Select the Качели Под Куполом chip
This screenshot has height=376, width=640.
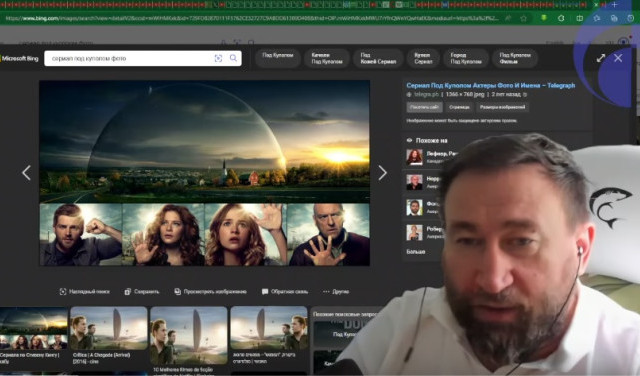pos(327,58)
